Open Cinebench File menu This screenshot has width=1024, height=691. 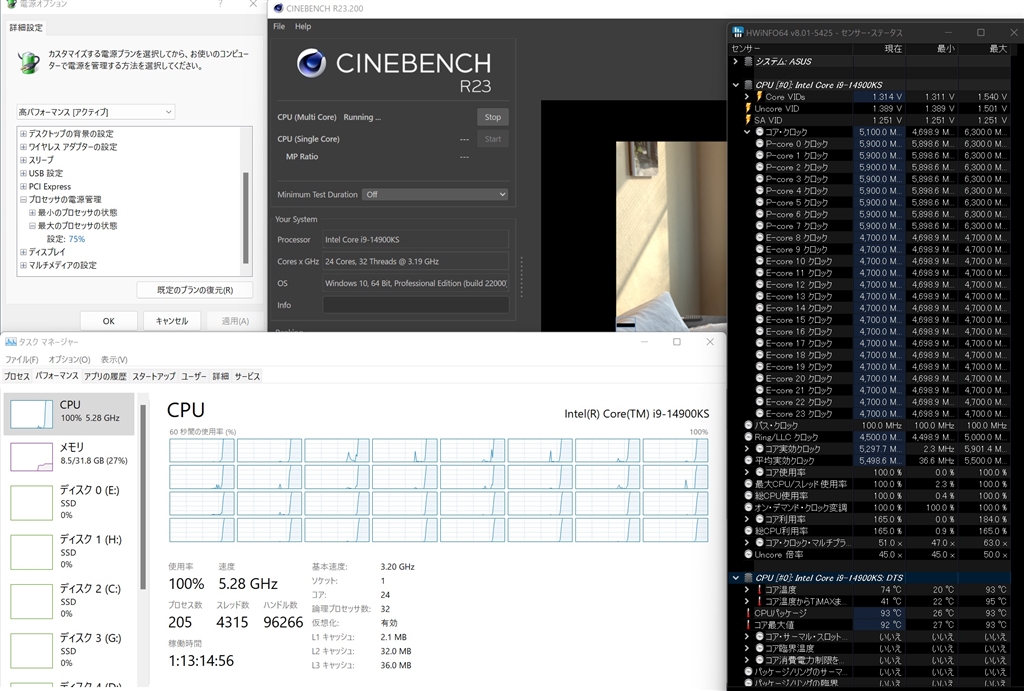click(x=279, y=26)
